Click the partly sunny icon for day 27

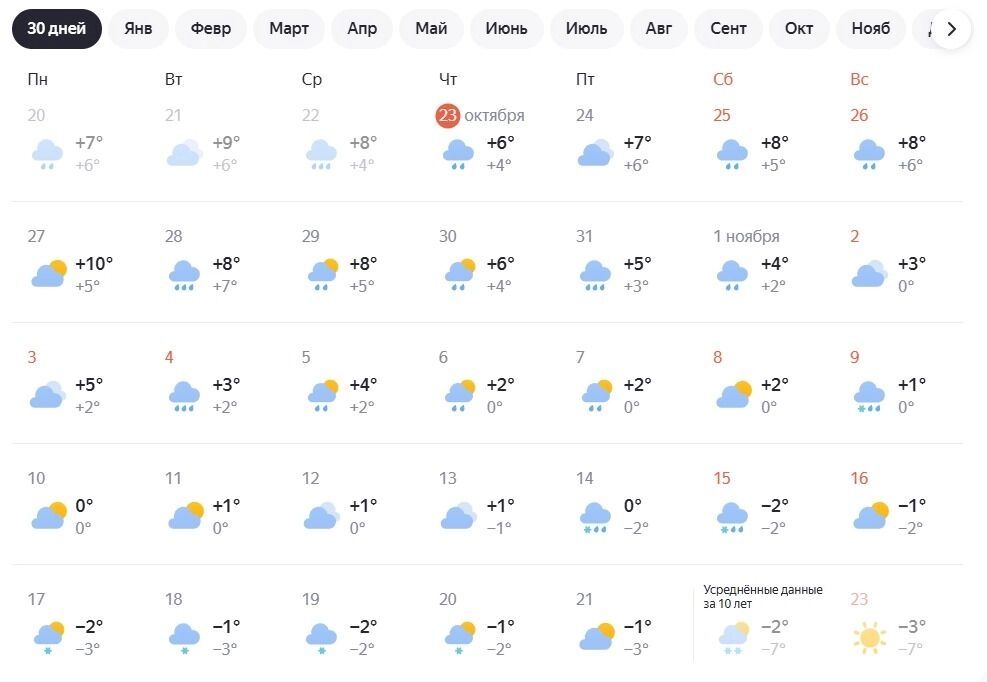tap(48, 274)
